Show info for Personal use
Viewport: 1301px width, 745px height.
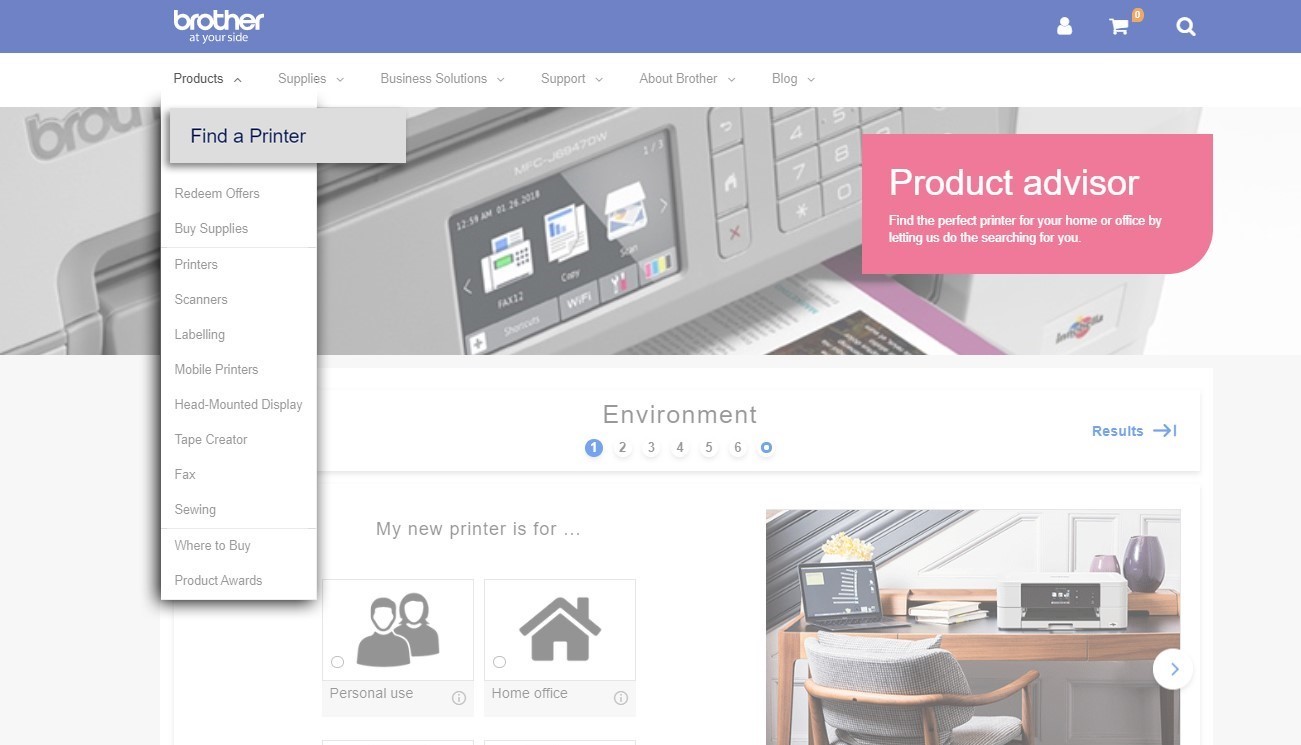(x=459, y=698)
